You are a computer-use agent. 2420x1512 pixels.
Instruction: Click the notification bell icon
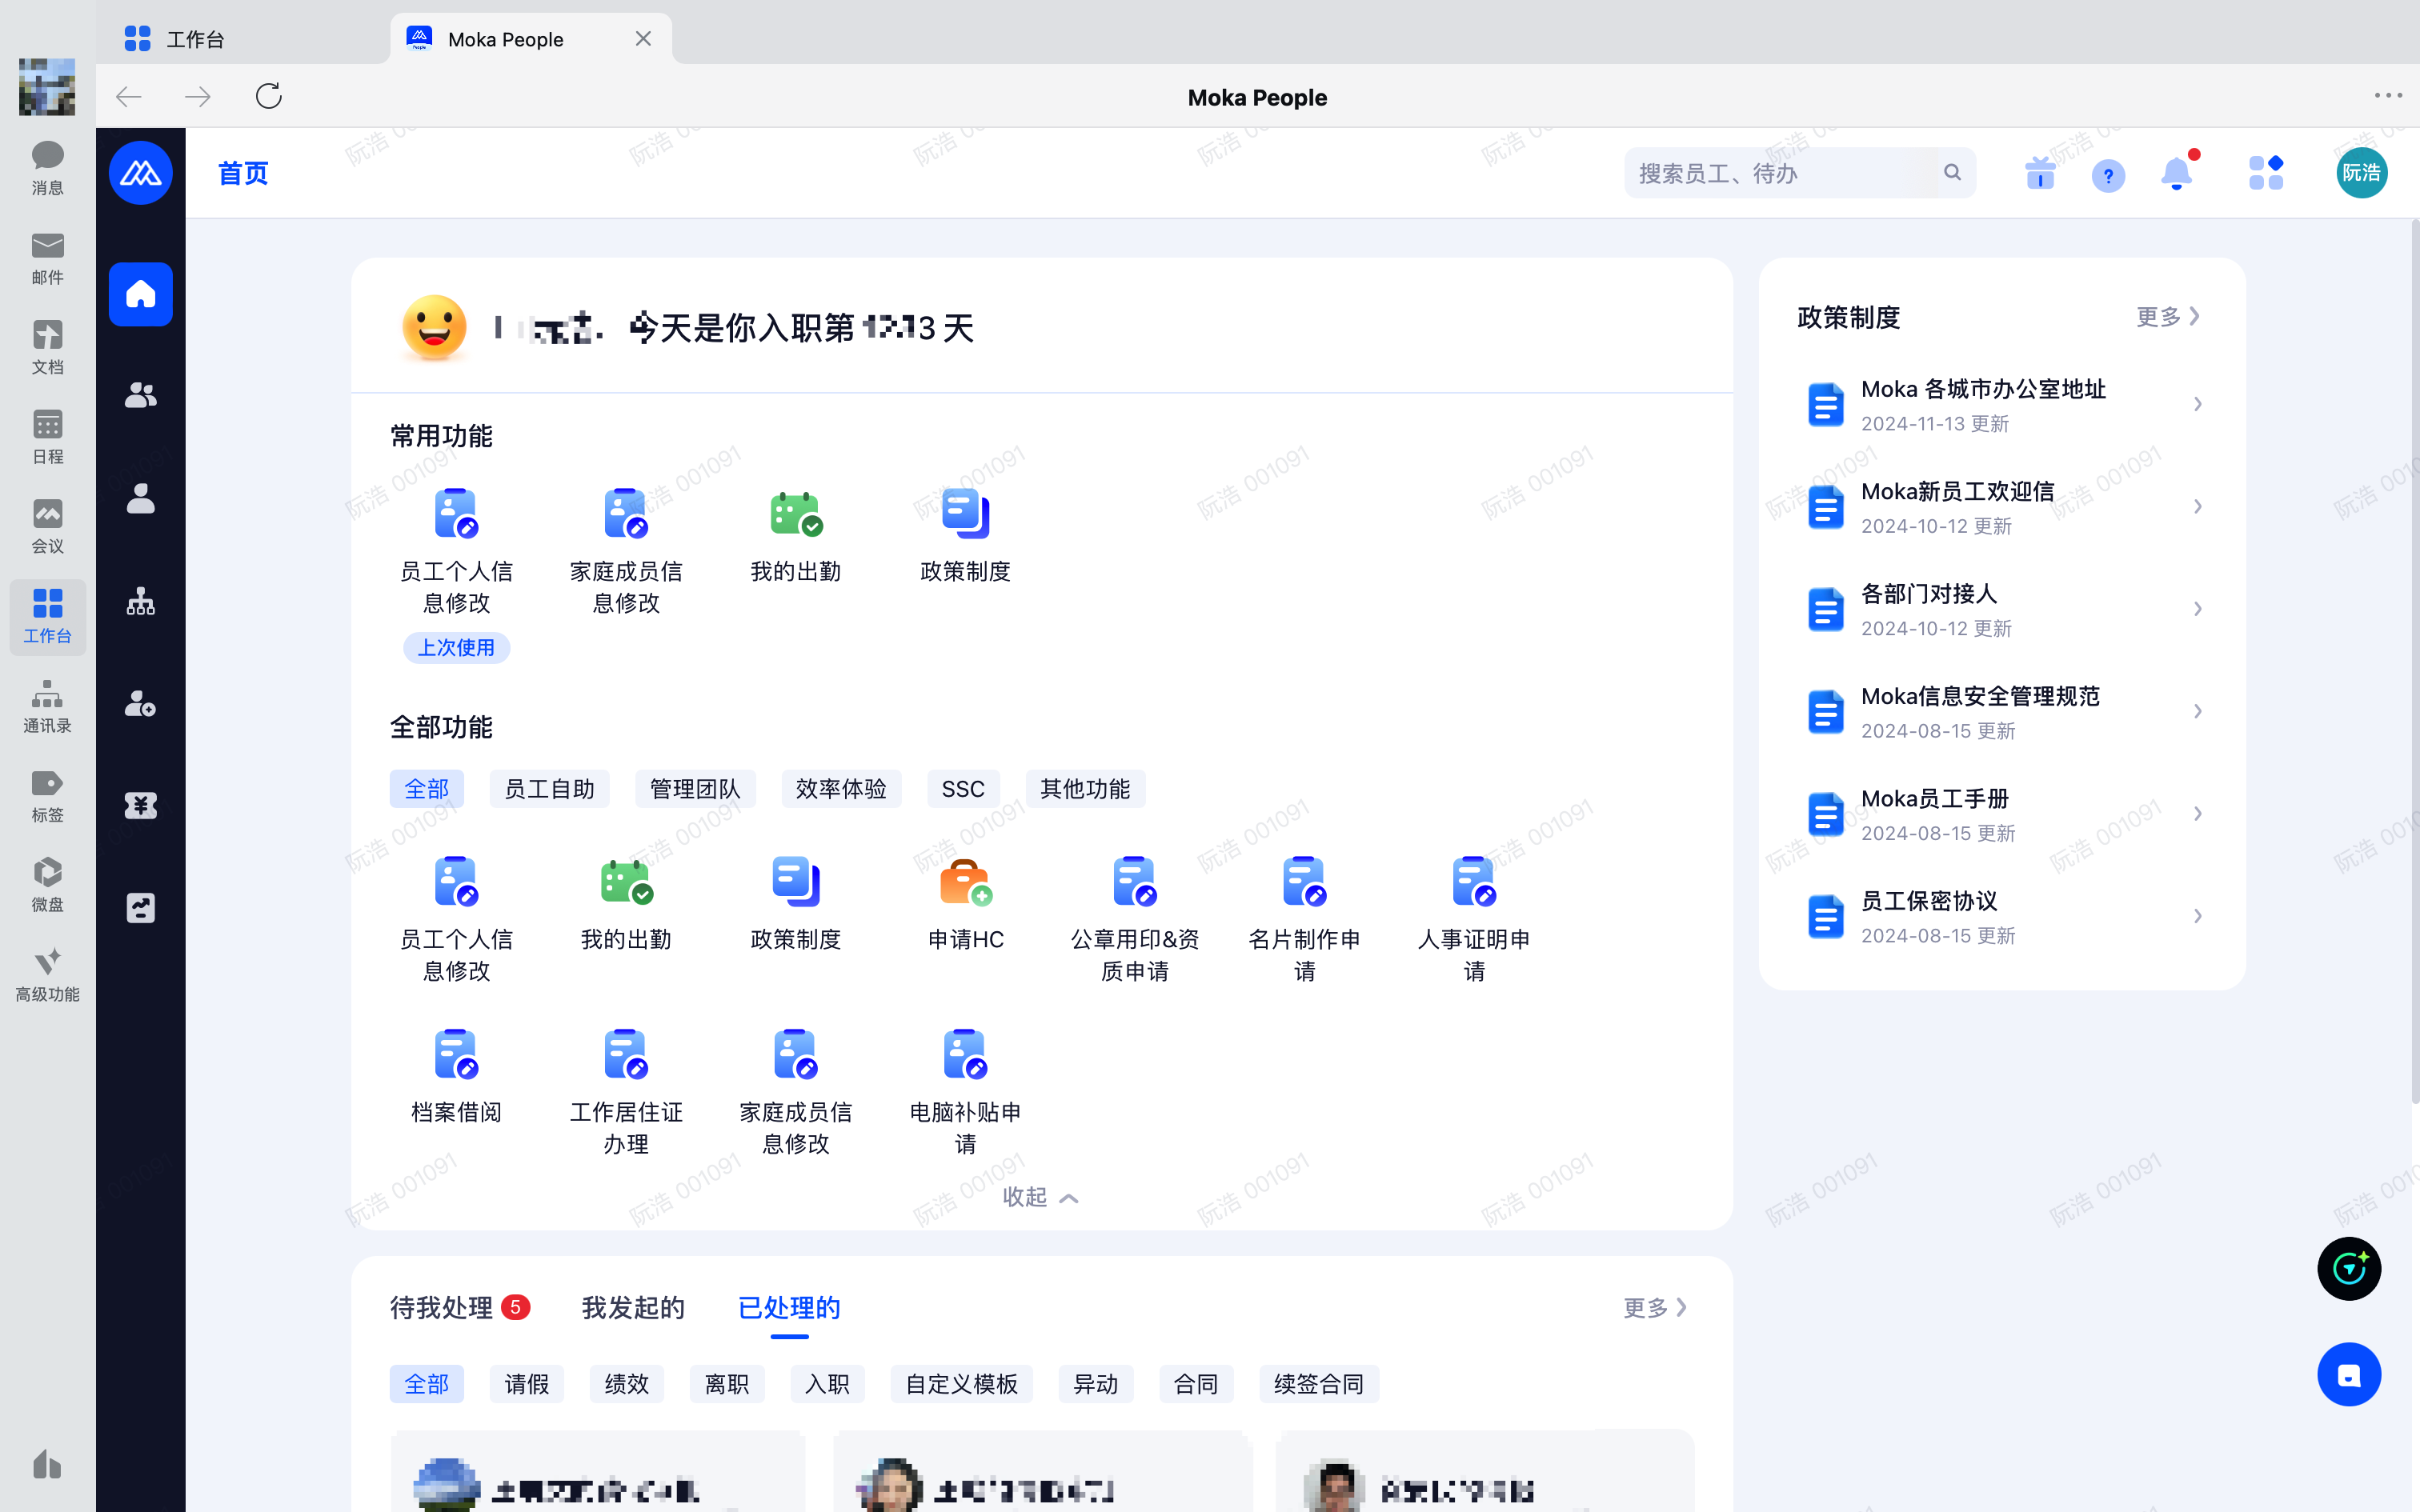click(x=2175, y=174)
